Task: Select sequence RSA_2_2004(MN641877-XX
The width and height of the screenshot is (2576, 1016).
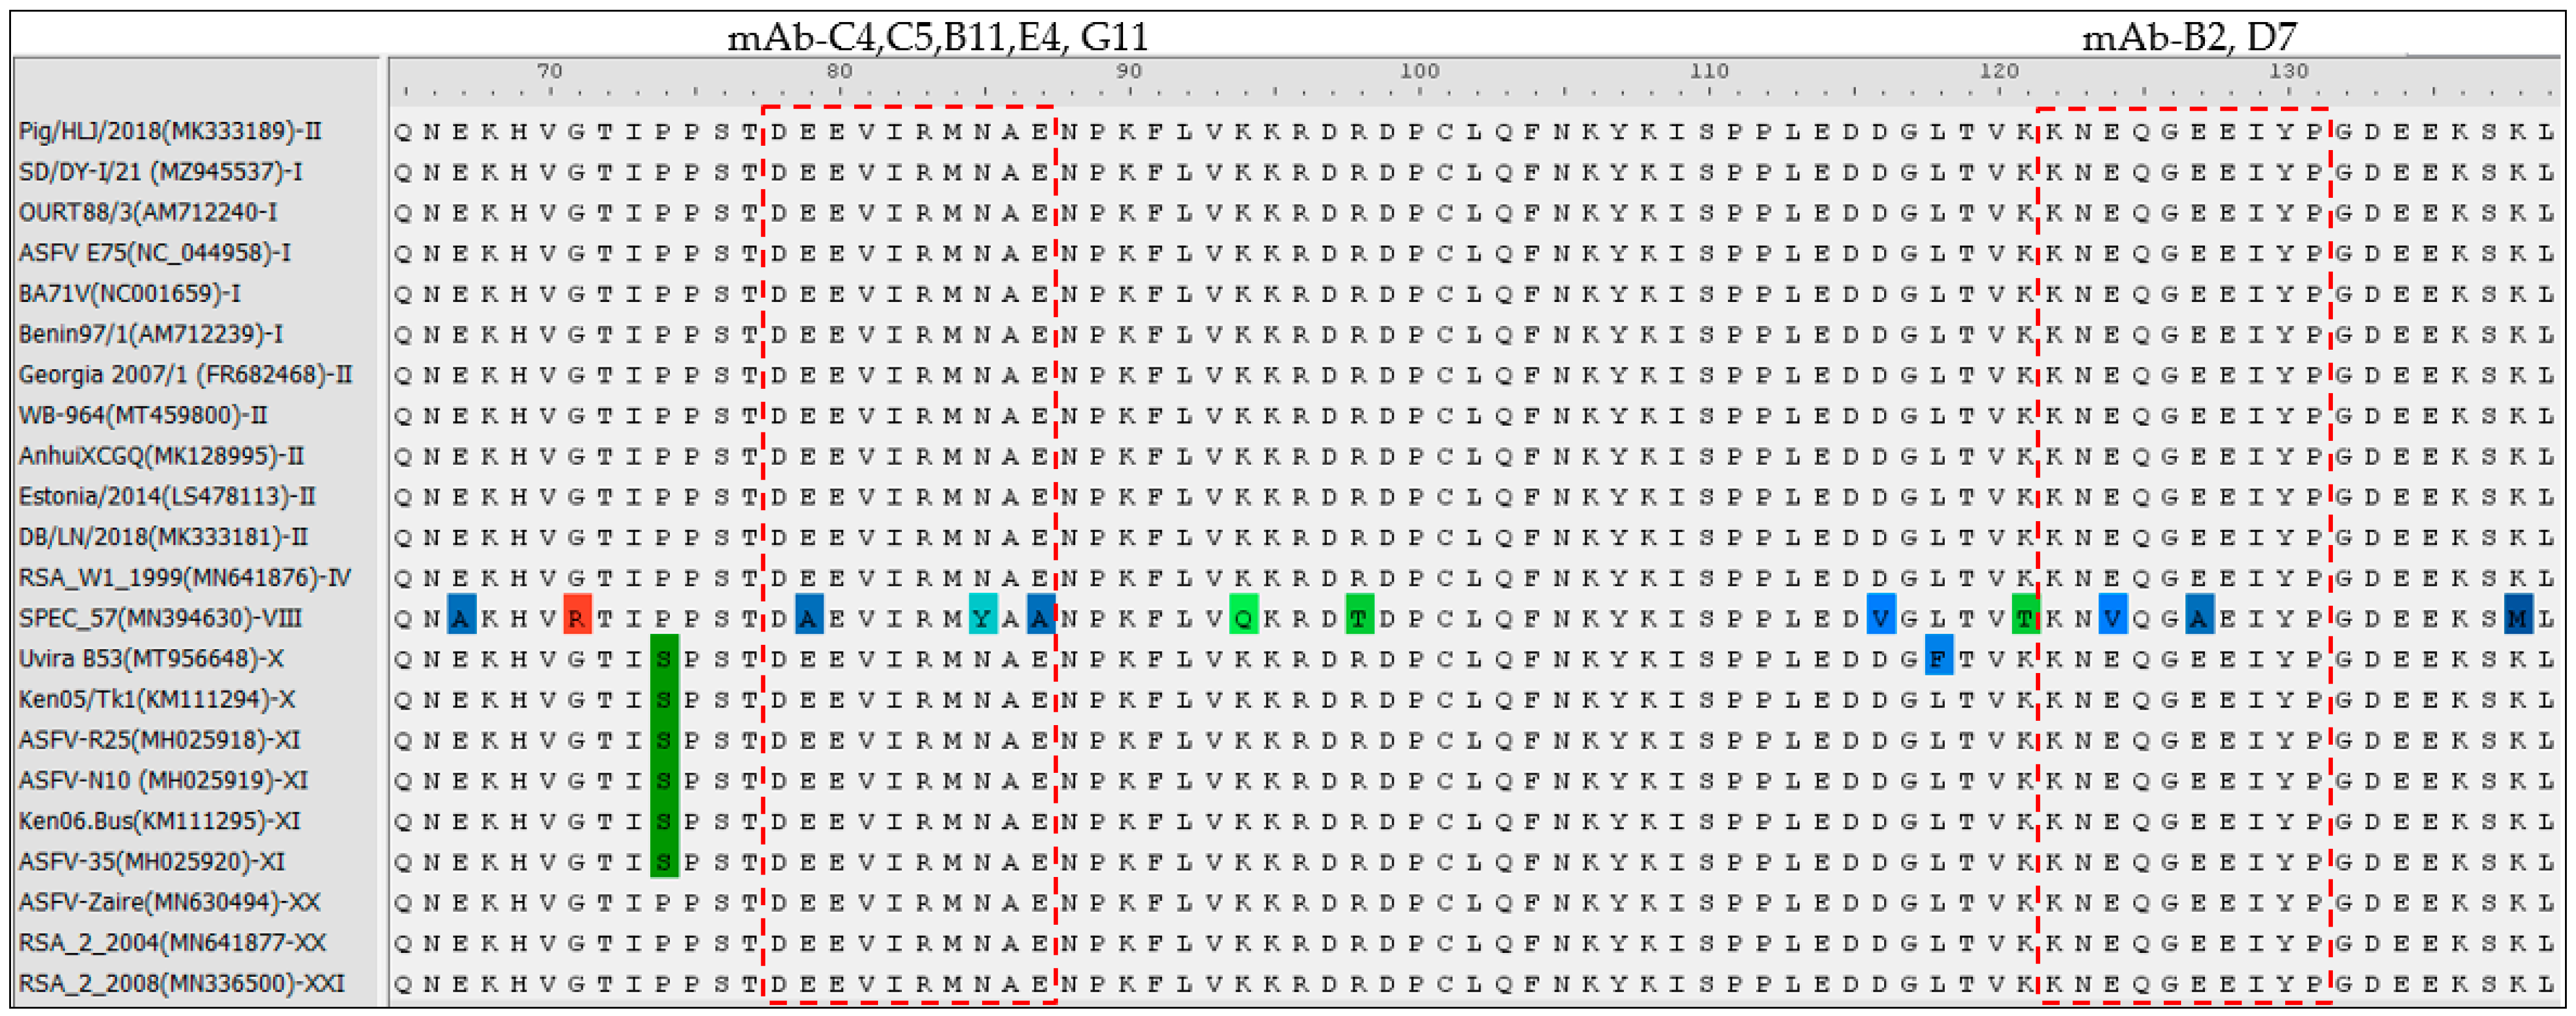Action: [172, 943]
